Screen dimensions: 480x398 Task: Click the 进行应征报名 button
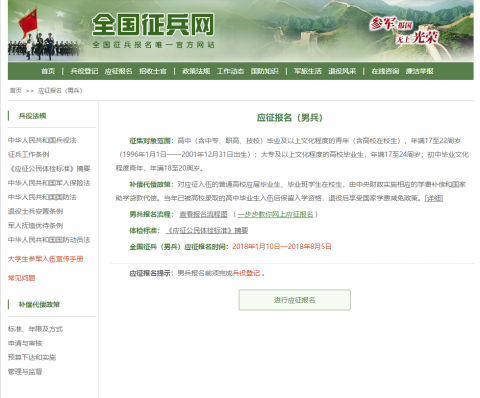[x=295, y=300]
